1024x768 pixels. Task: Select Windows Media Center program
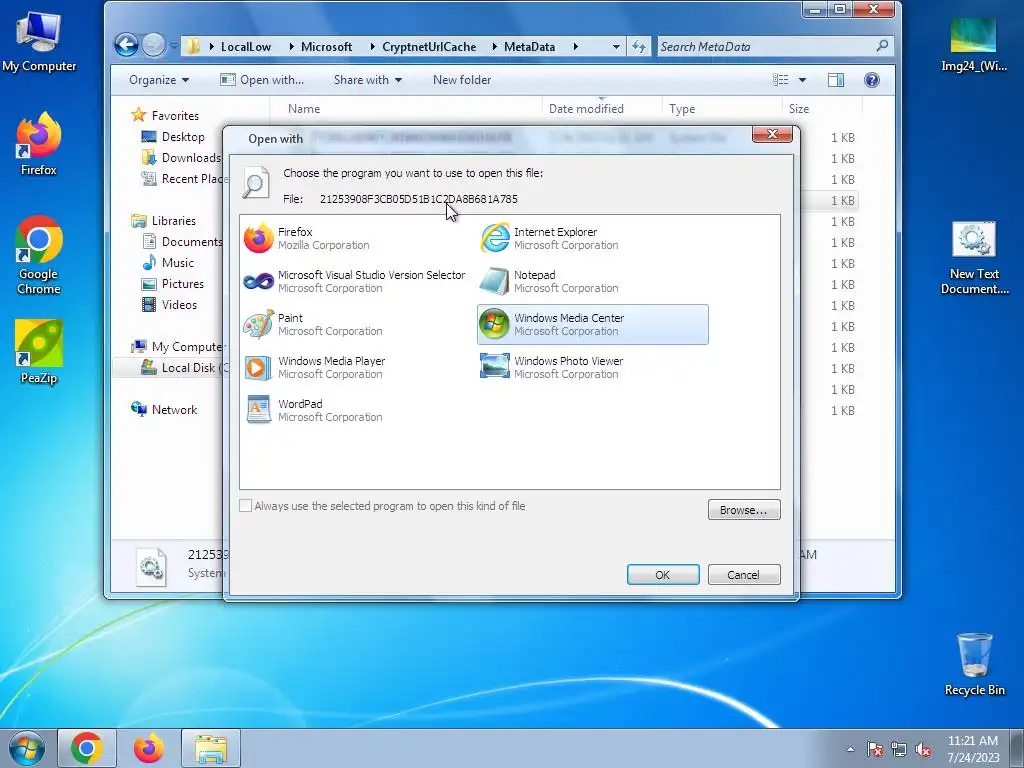592,325
